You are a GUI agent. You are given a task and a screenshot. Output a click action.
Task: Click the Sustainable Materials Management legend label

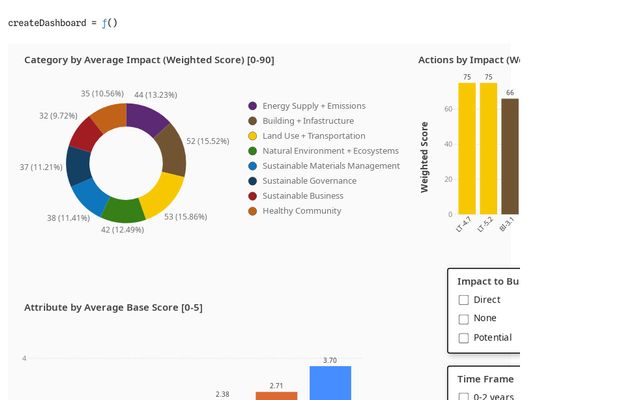[x=331, y=166]
